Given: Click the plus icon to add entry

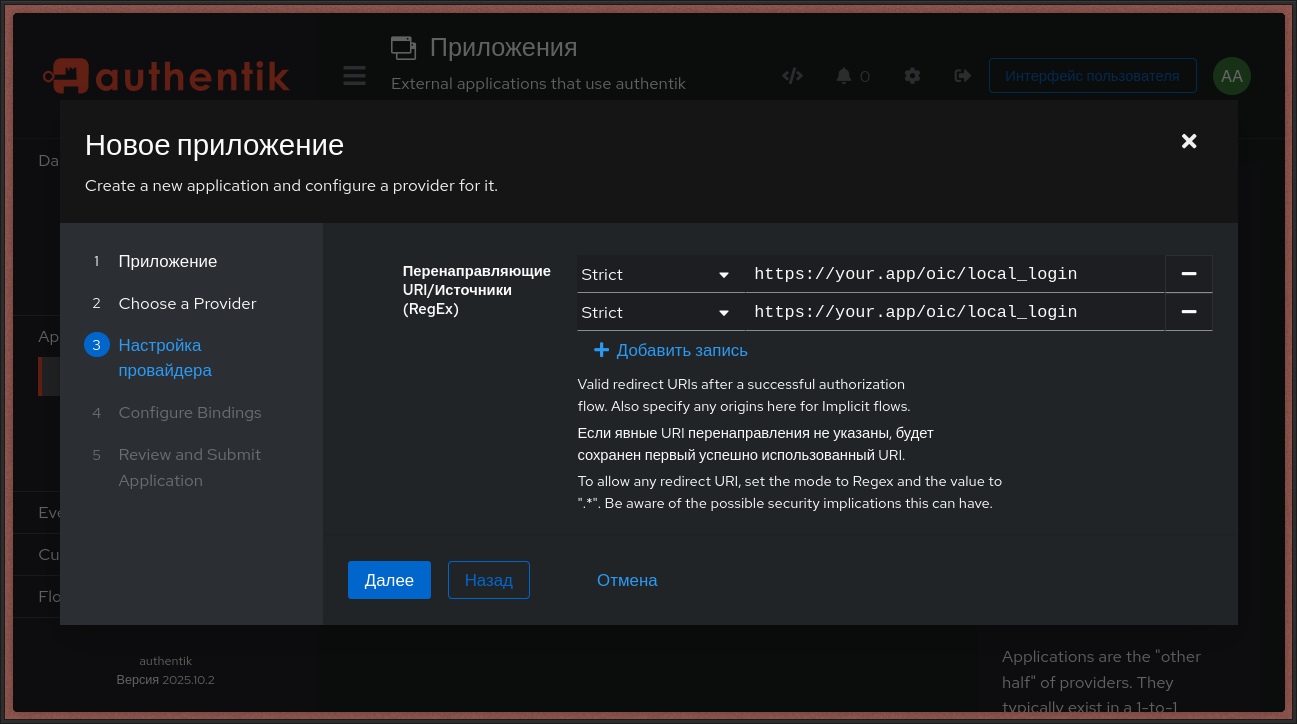Looking at the screenshot, I should click(x=601, y=350).
